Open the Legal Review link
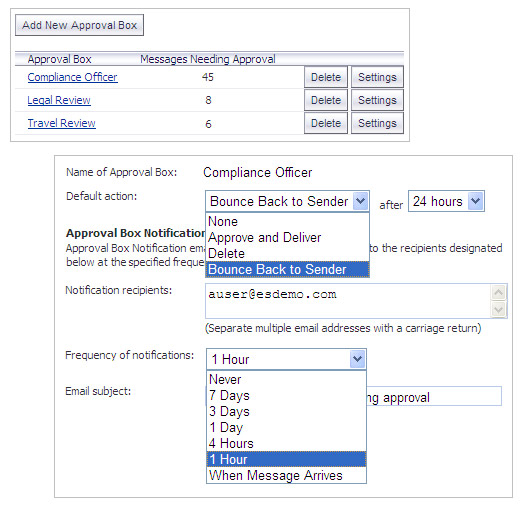The width and height of the screenshot is (525, 508). pyautogui.click(x=59, y=100)
